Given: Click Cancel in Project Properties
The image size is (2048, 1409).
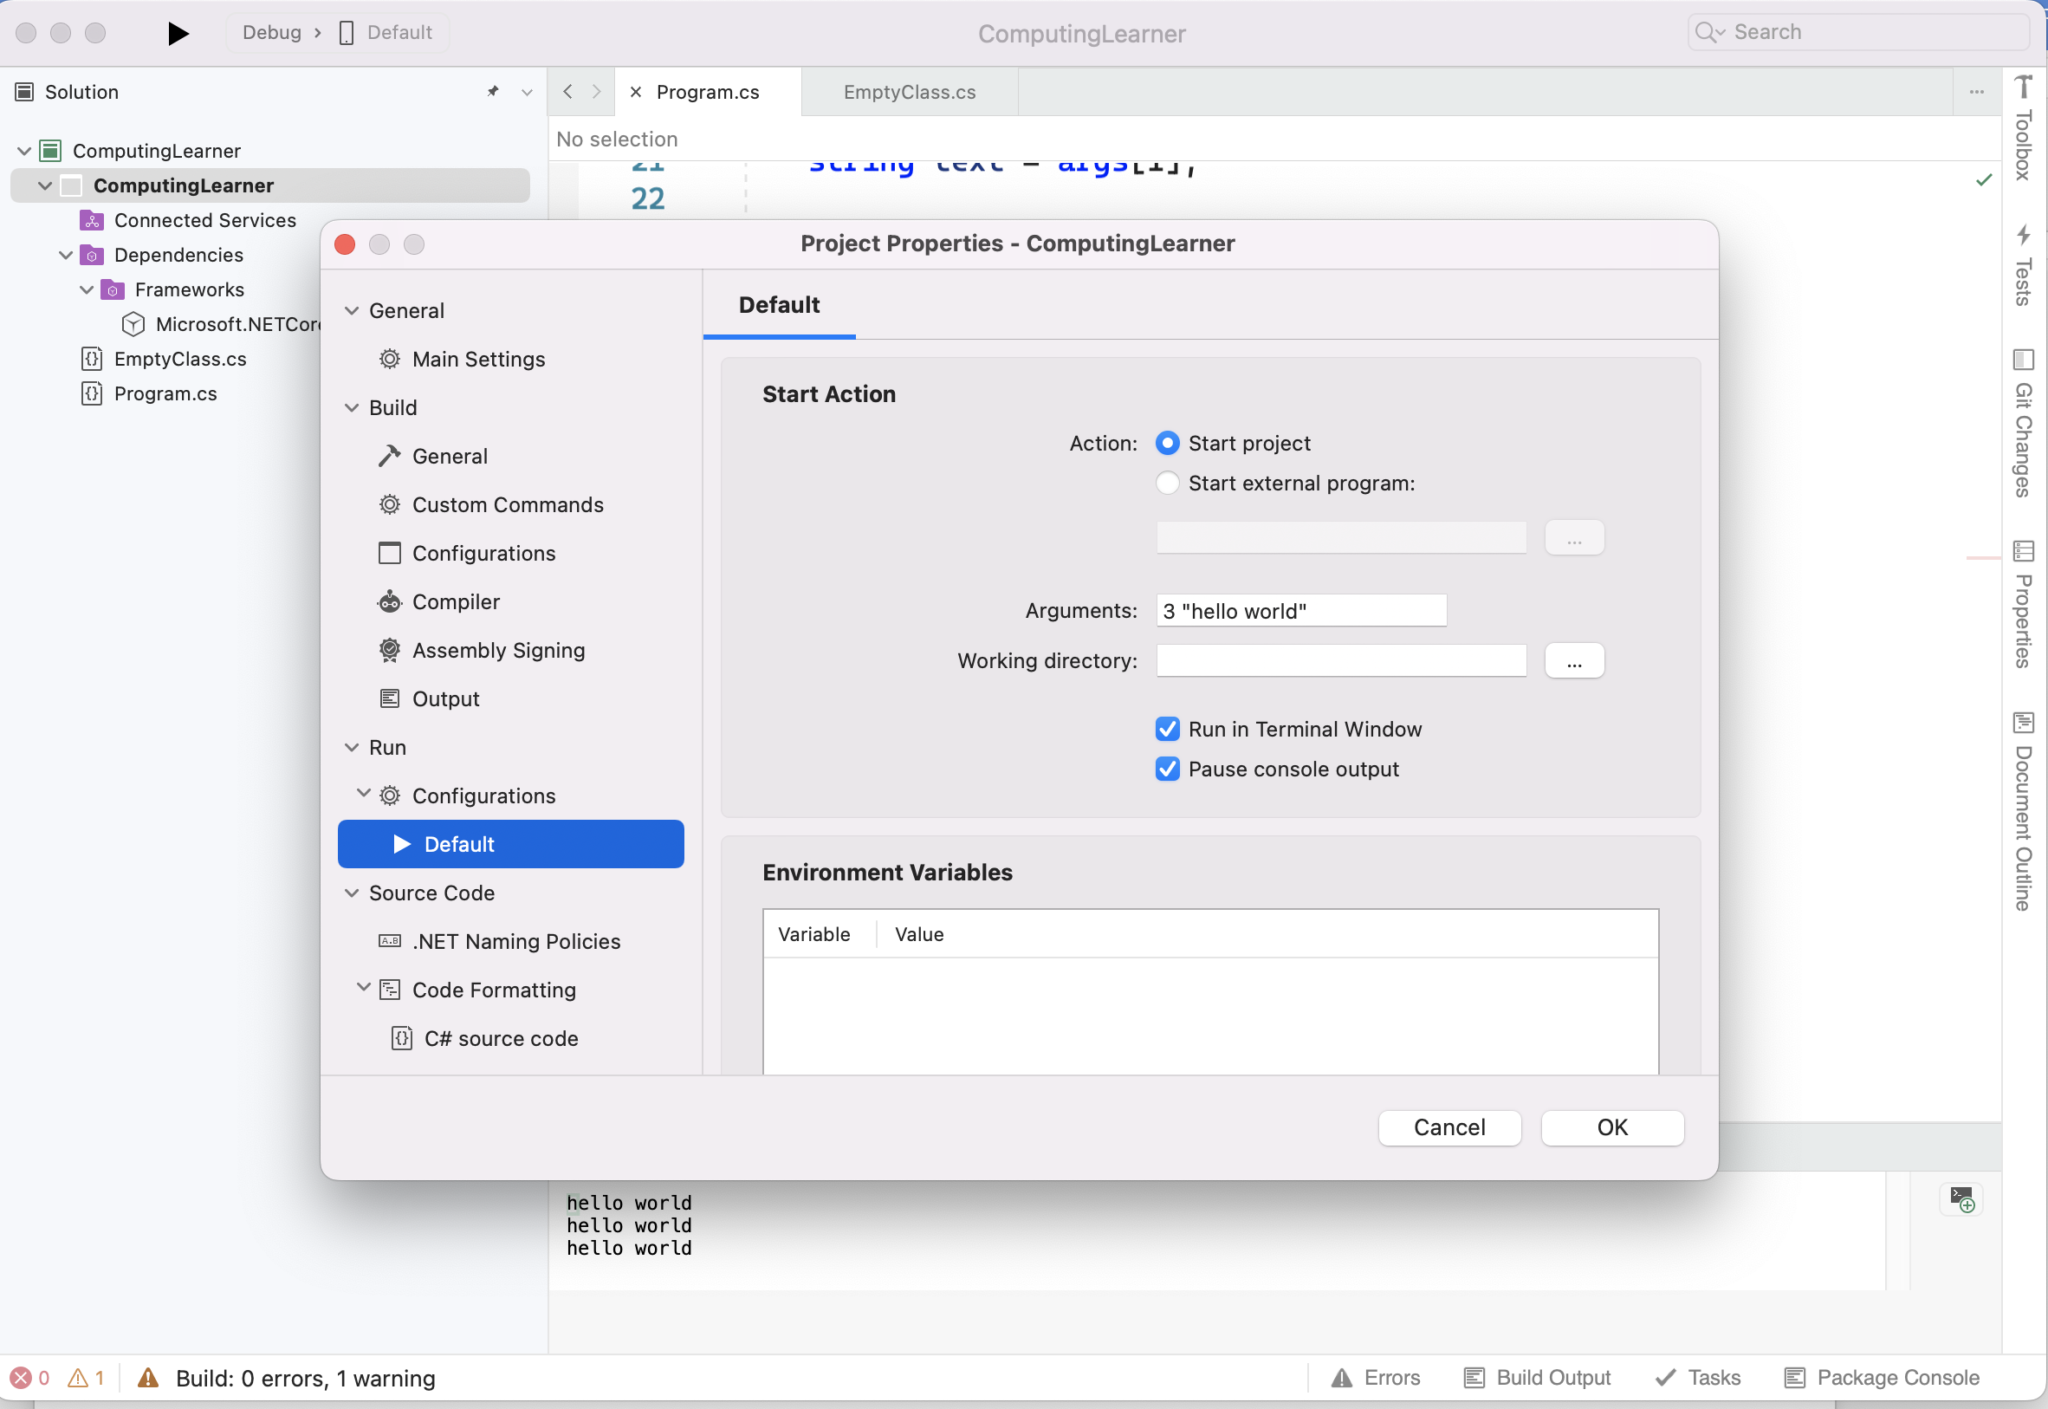Looking at the screenshot, I should click(1449, 1127).
